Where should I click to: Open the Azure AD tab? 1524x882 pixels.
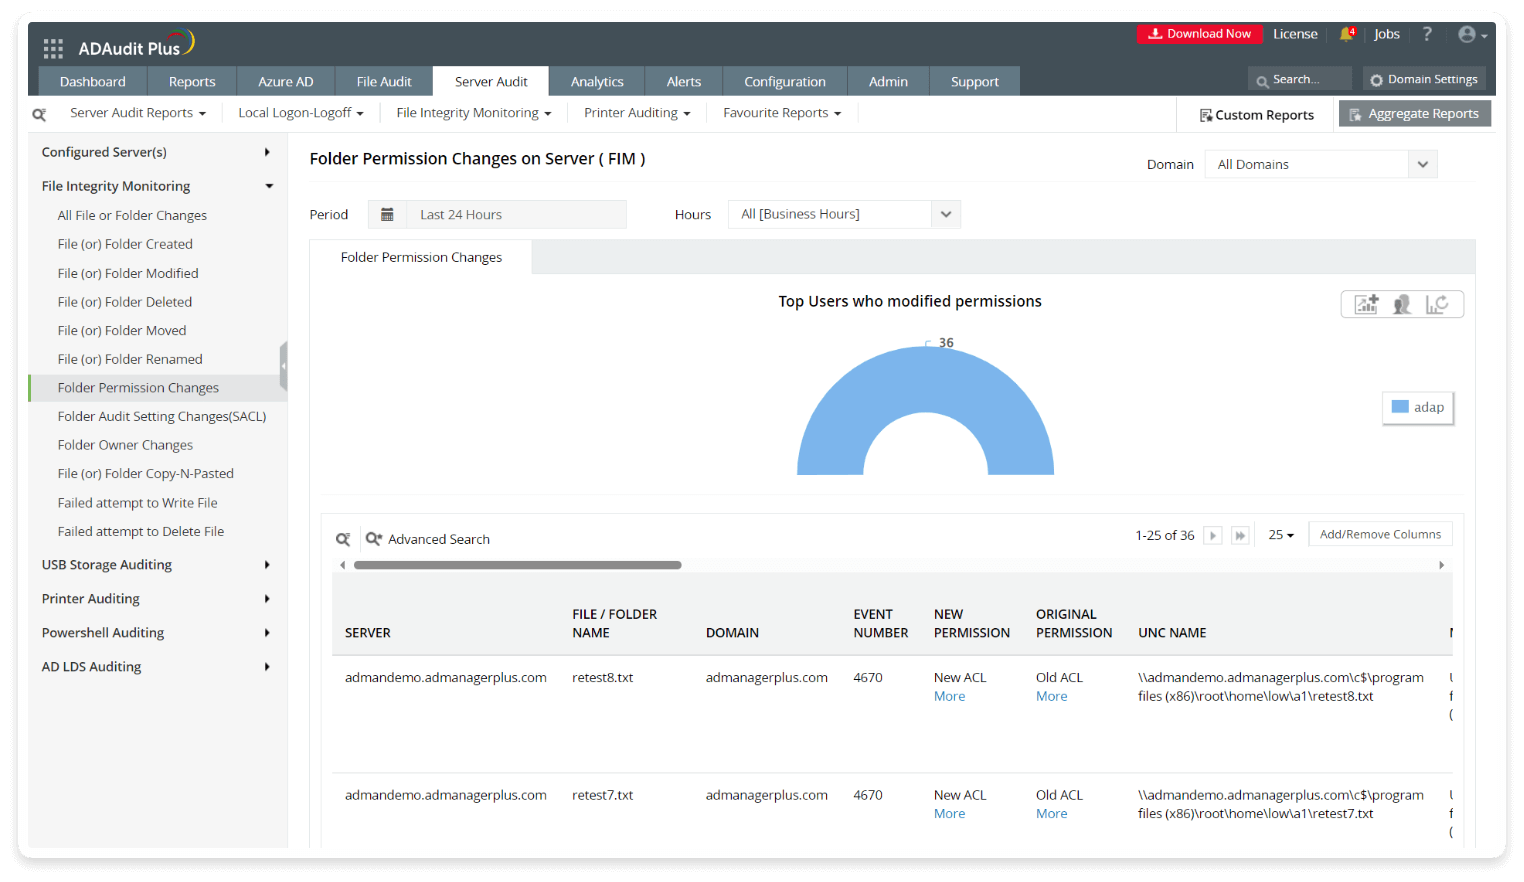pyautogui.click(x=286, y=82)
